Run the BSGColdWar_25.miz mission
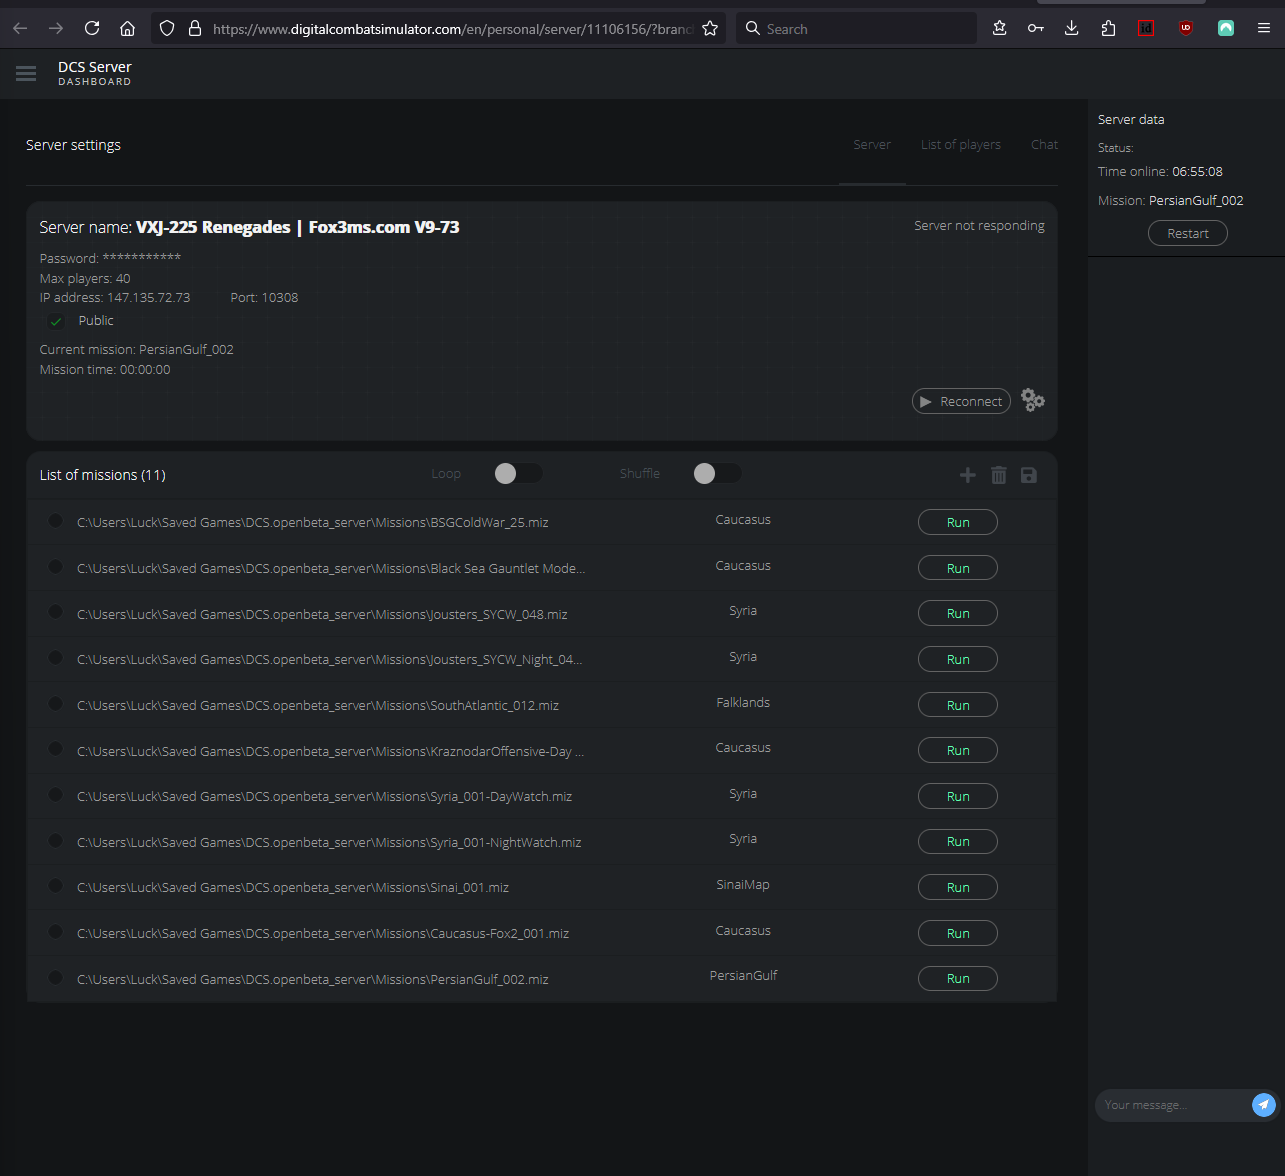This screenshot has width=1285, height=1176. 958,522
